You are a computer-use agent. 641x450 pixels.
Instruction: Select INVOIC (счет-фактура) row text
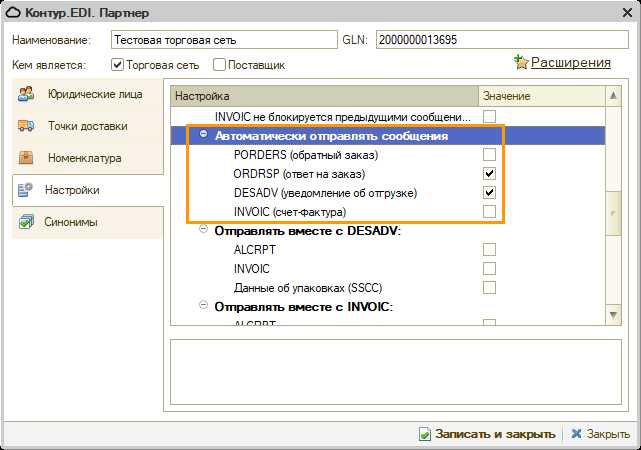coord(290,212)
